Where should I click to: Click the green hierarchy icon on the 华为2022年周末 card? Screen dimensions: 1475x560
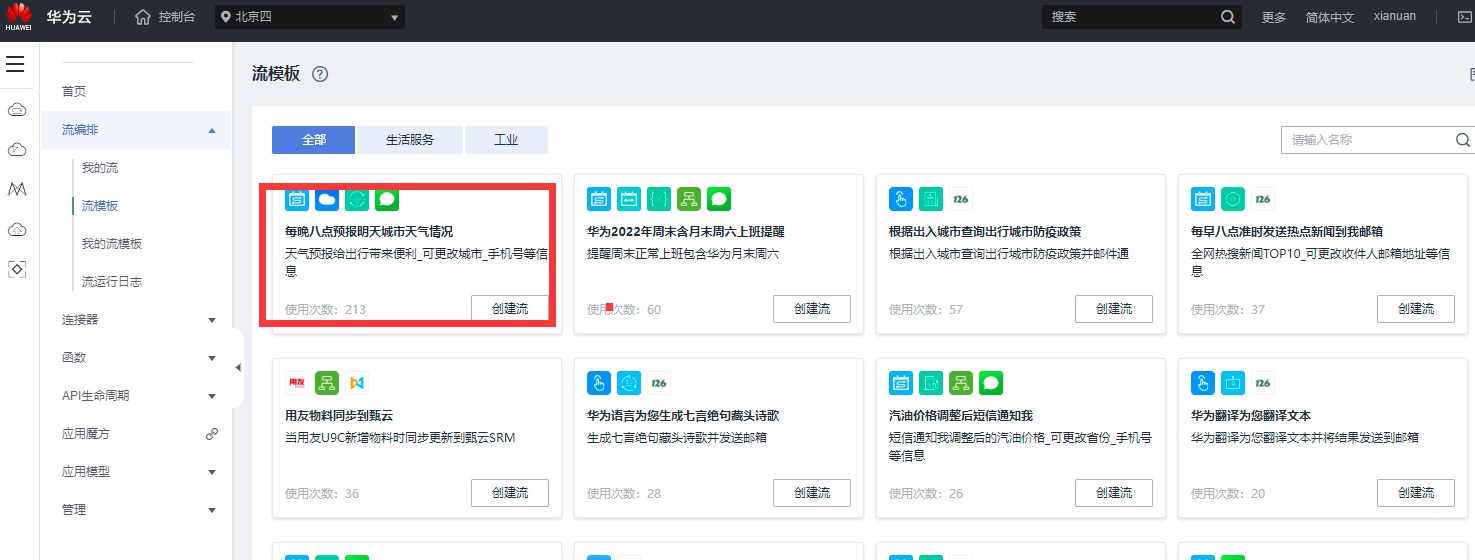click(689, 199)
